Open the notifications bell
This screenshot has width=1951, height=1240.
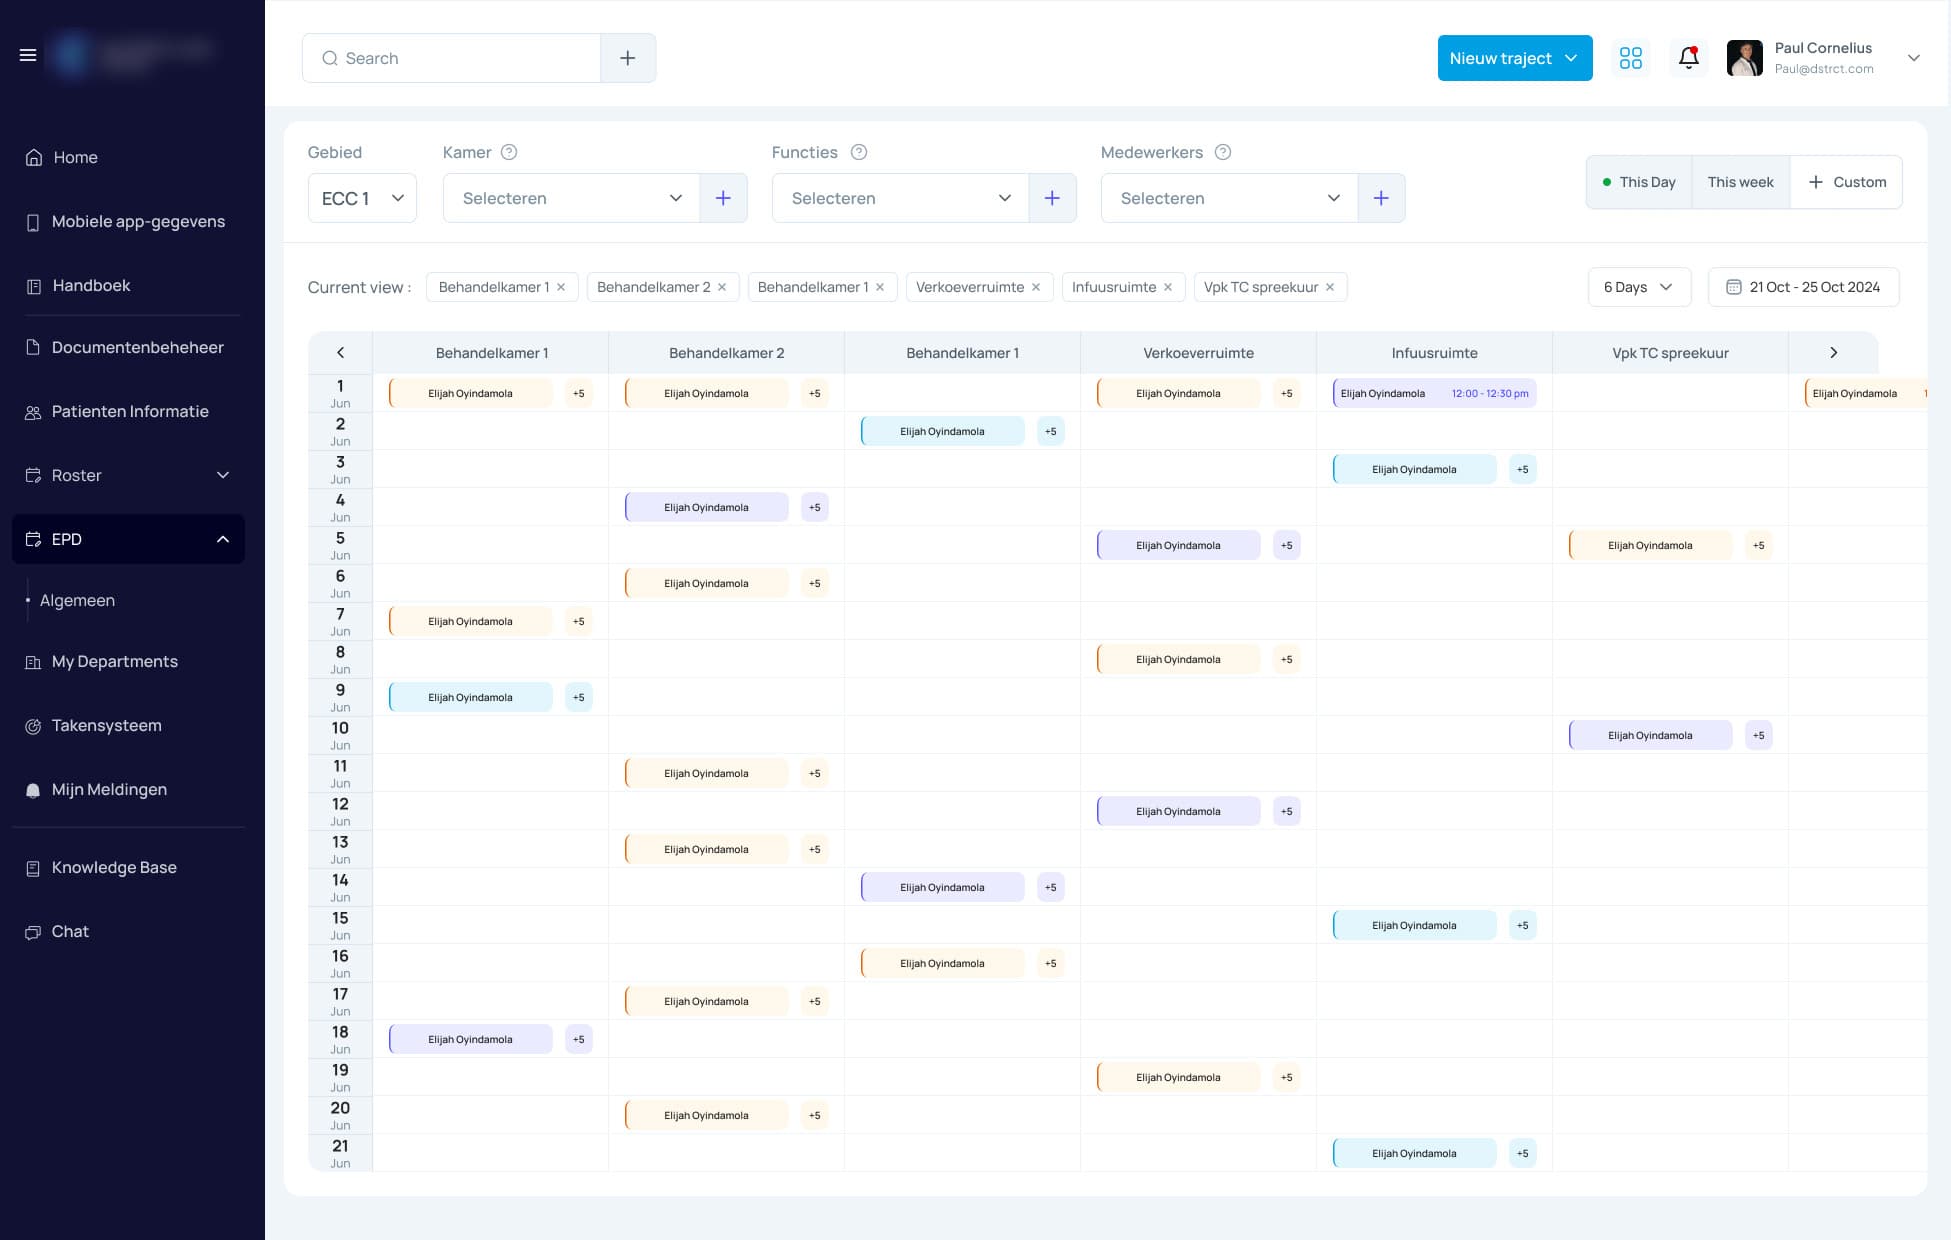pos(1688,58)
